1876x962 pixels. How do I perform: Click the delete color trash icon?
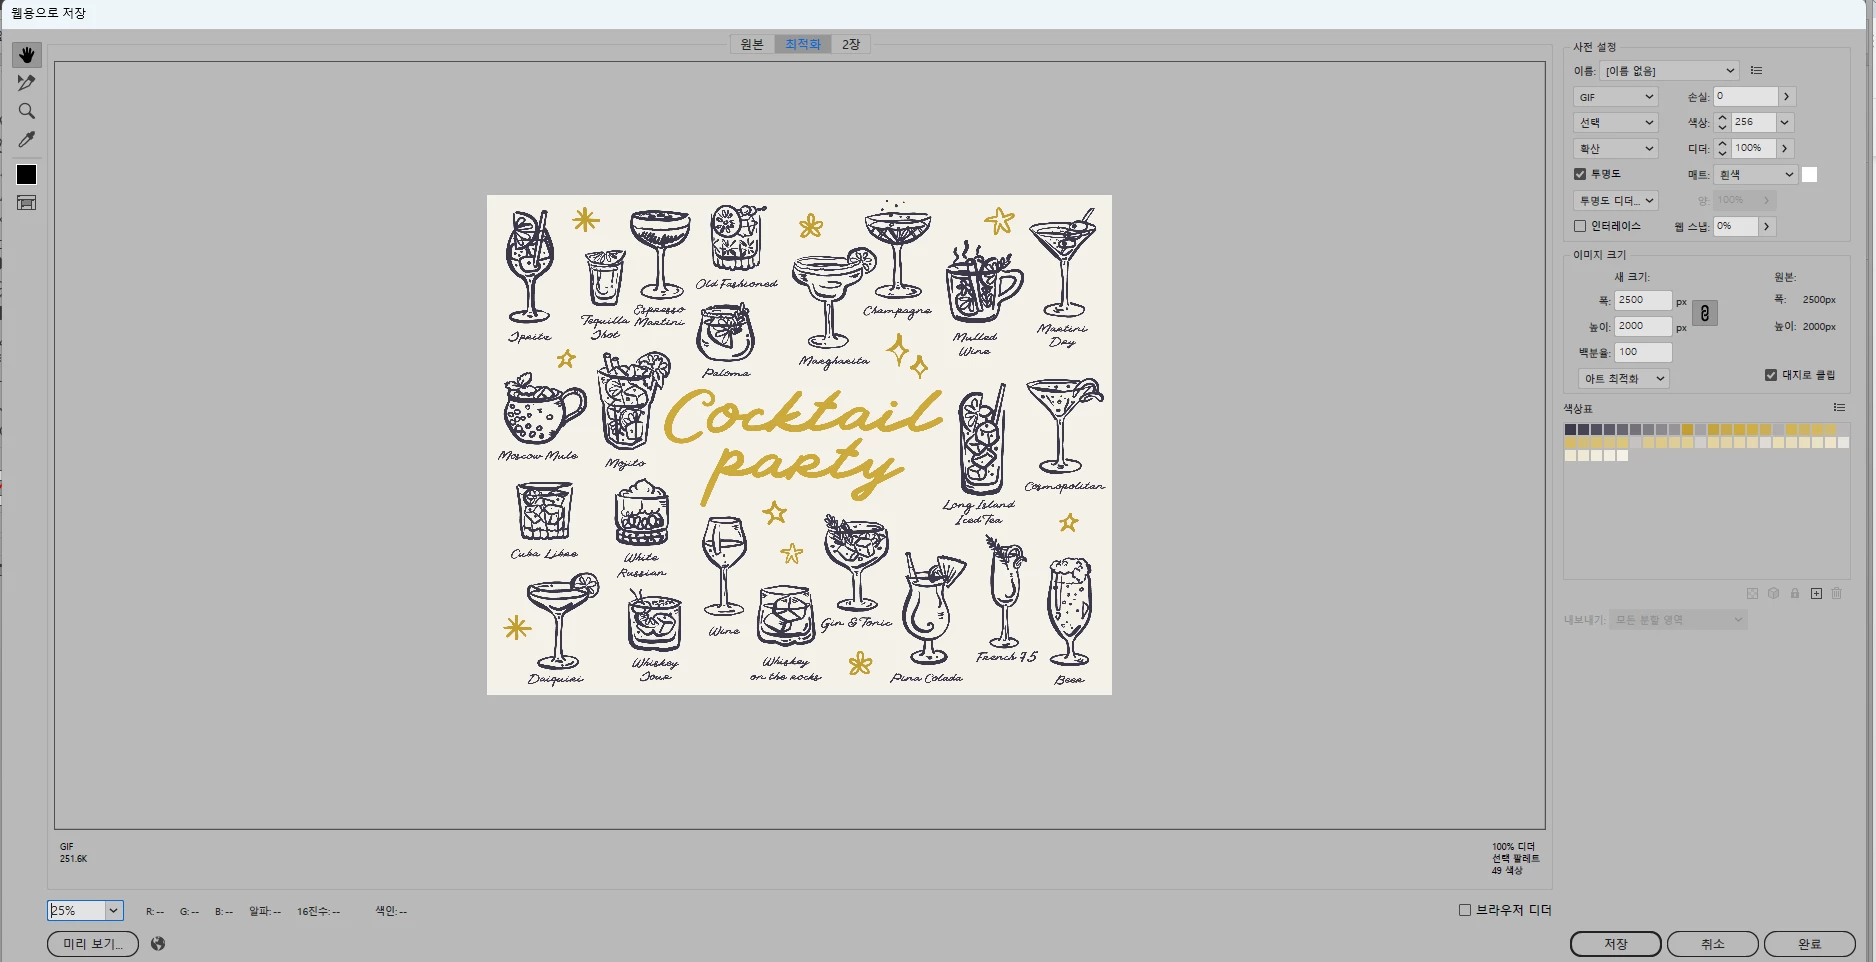point(1837,594)
